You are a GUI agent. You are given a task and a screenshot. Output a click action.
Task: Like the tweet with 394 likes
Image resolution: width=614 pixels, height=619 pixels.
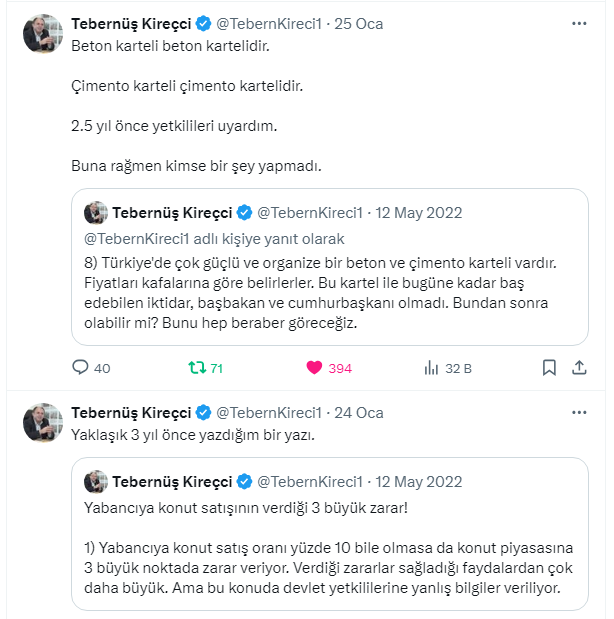coord(315,368)
